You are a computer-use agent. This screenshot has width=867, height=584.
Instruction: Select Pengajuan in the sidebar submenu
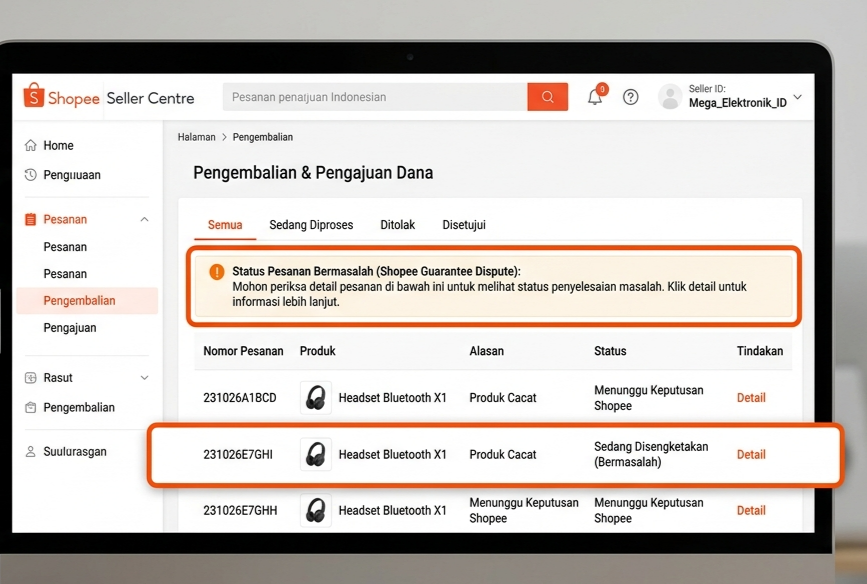tap(70, 328)
